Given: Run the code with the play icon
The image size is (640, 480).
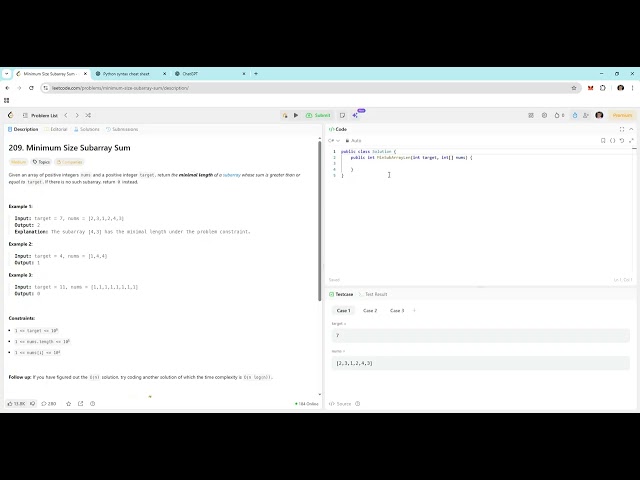Looking at the screenshot, I should point(296,116).
